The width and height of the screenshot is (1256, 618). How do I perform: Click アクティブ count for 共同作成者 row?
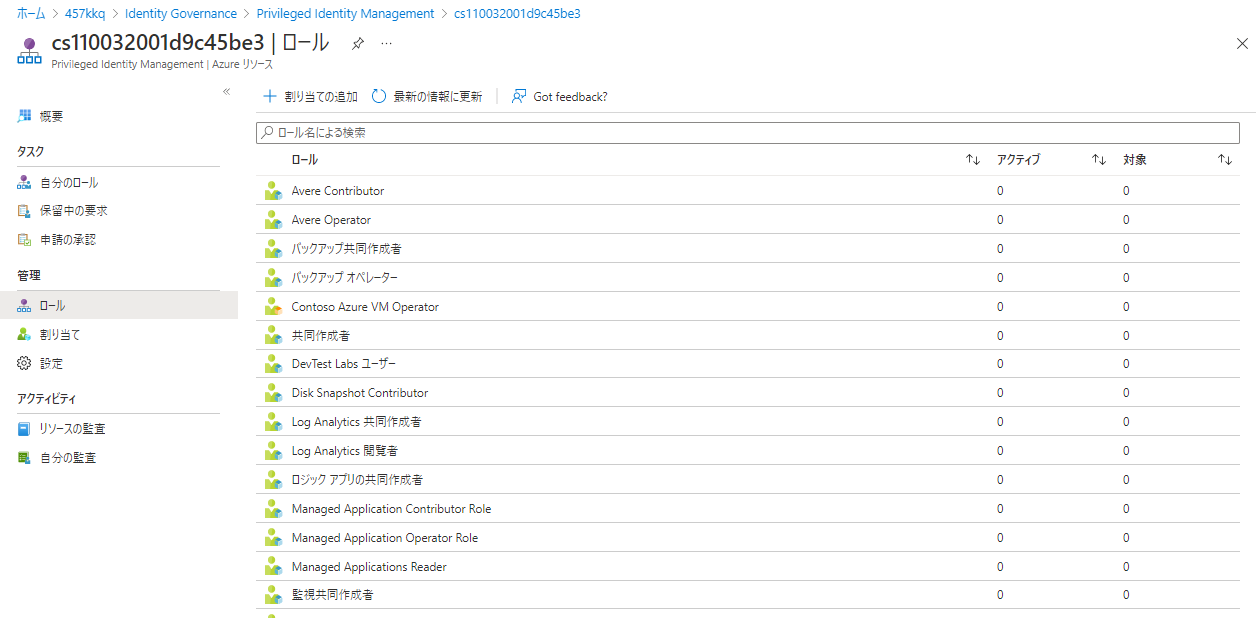pyautogui.click(x=1000, y=336)
